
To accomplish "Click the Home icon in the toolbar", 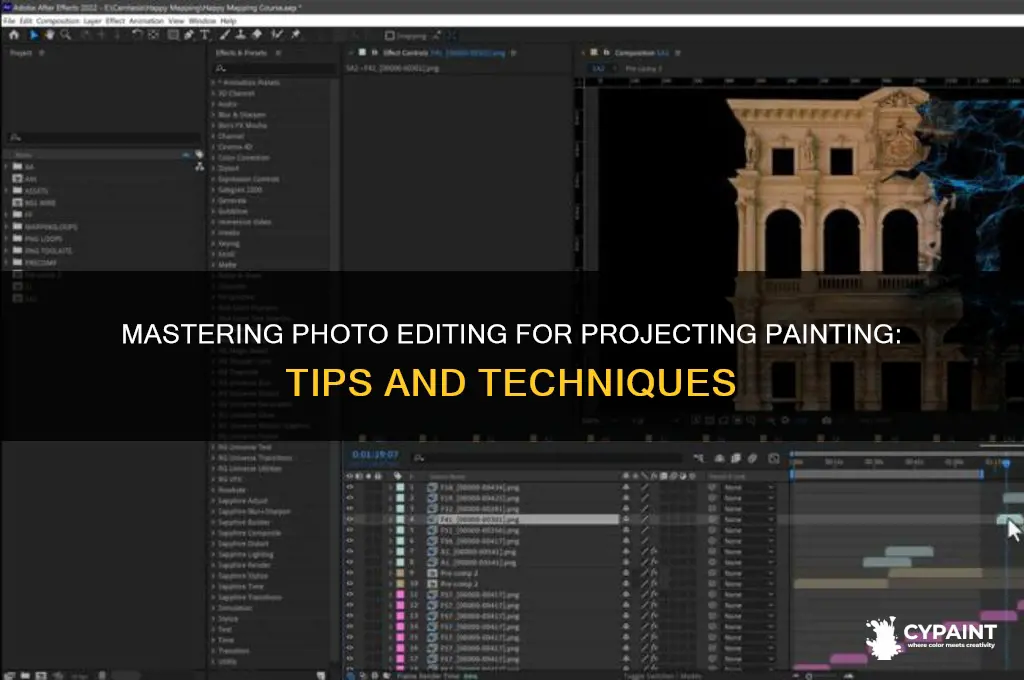I will (14, 35).
